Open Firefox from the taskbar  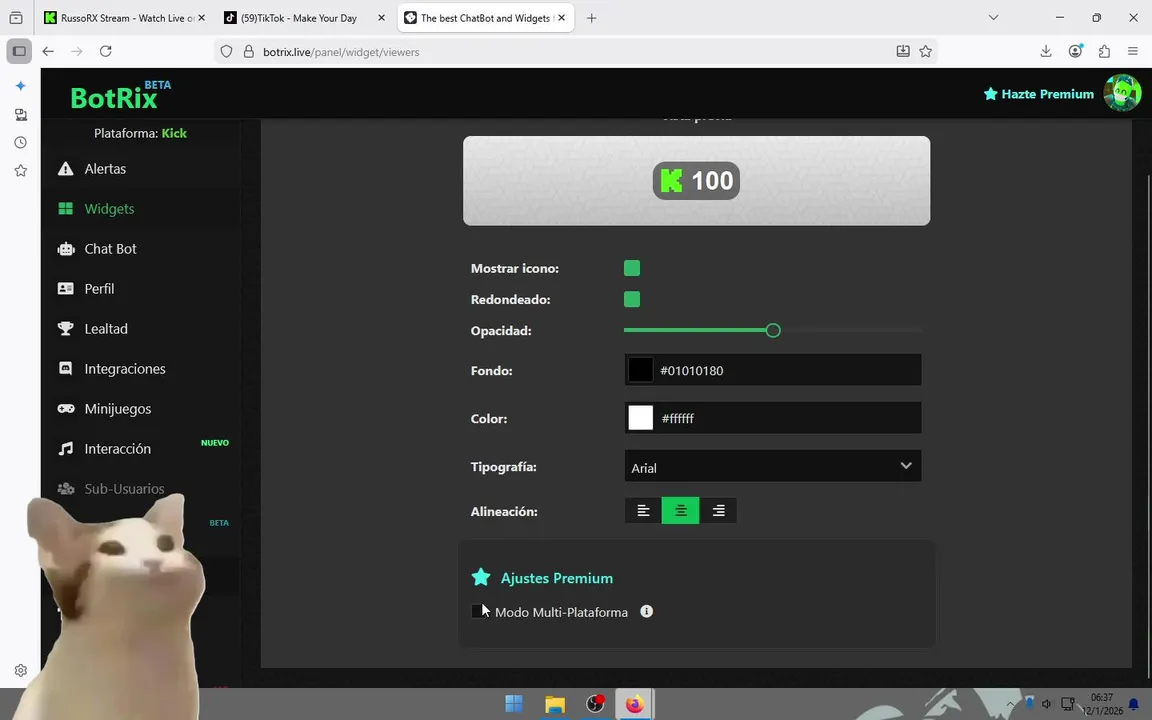635,704
